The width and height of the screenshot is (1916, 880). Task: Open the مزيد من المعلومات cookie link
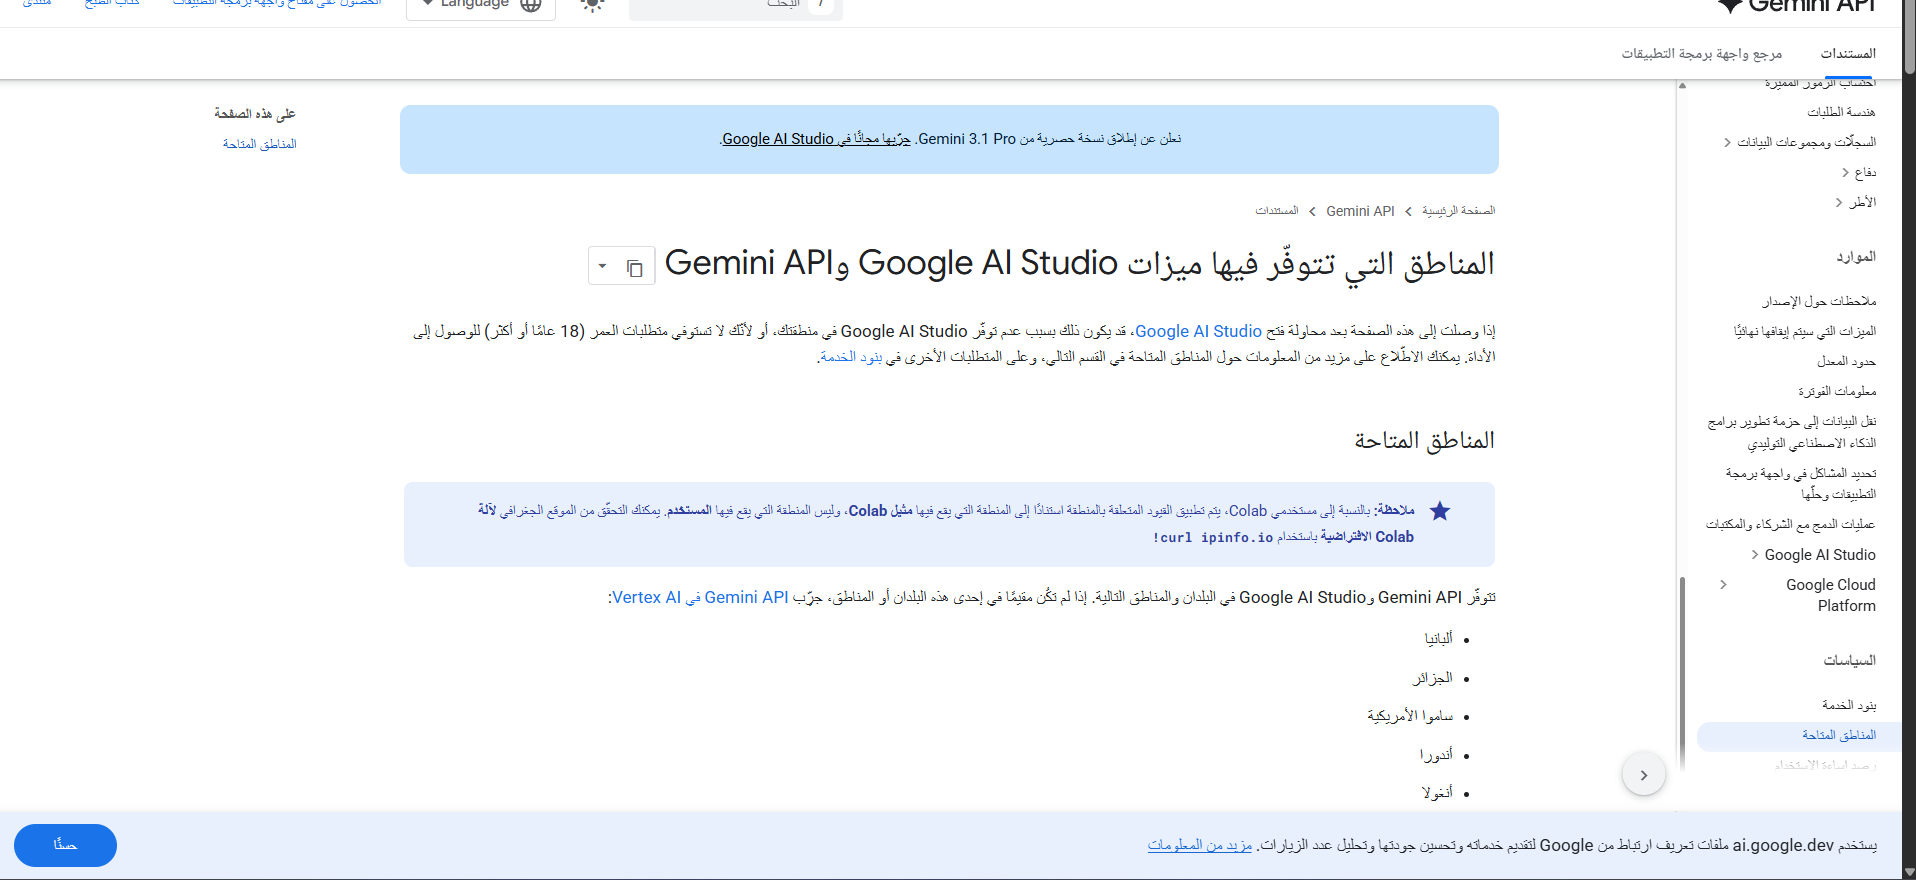[1199, 846]
